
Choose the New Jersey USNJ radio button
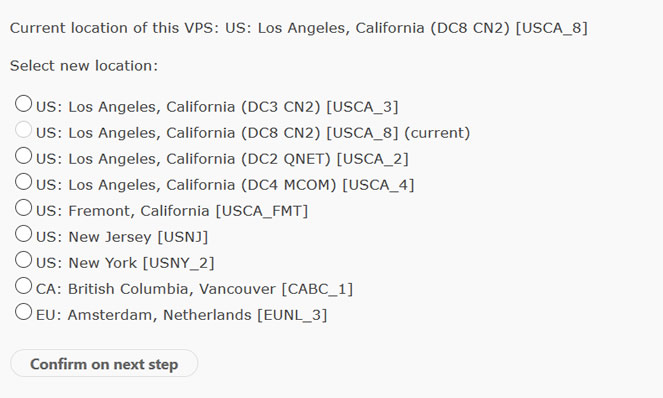23,234
